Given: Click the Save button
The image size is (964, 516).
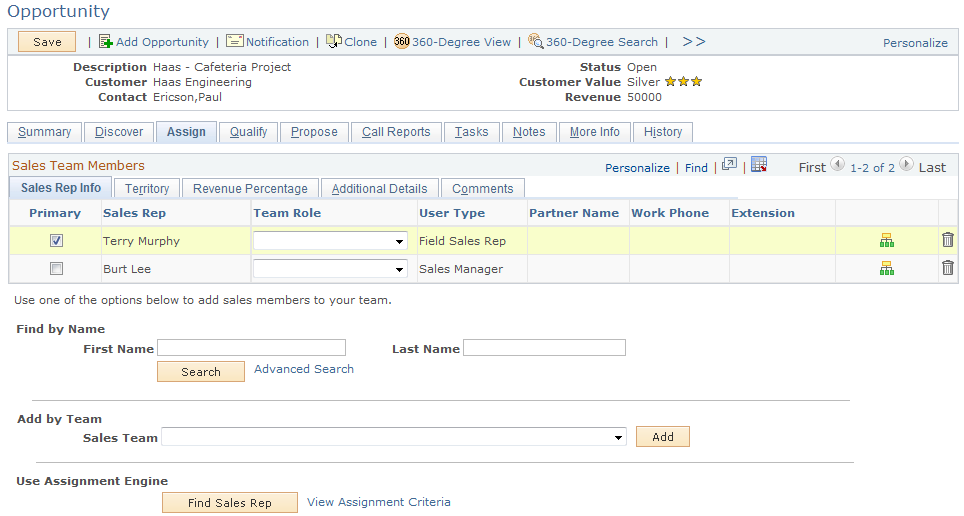Looking at the screenshot, I should pos(47,42).
